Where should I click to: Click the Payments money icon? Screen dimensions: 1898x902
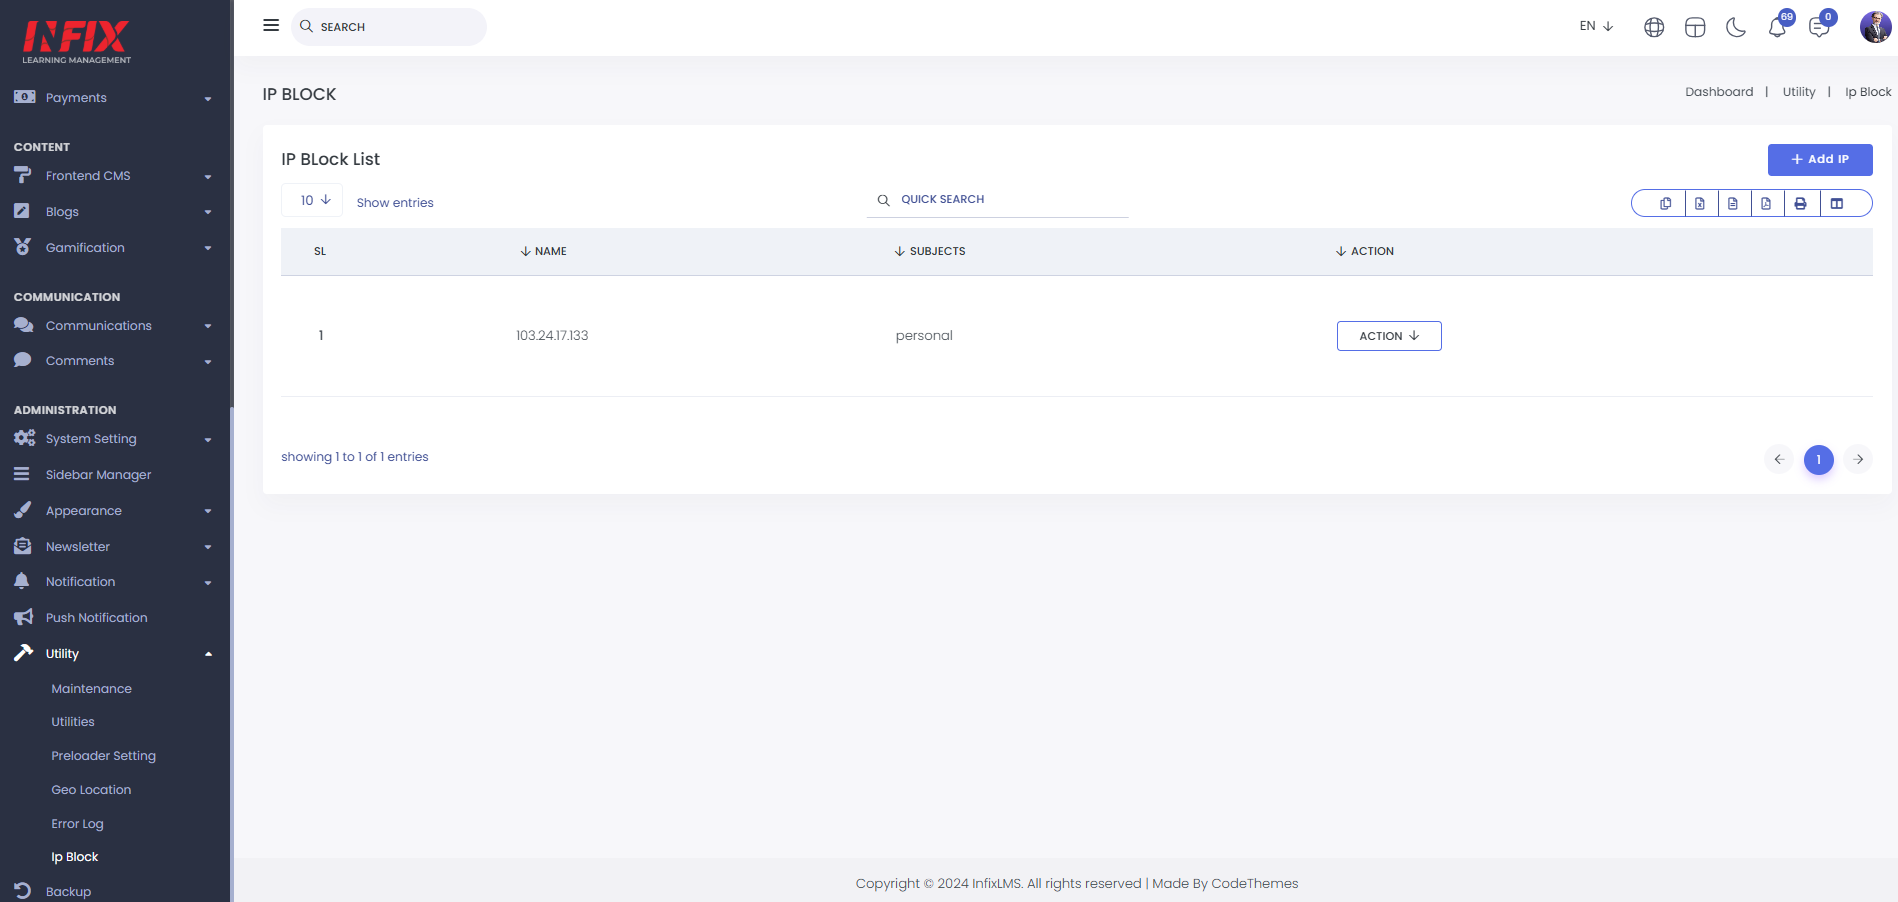pyautogui.click(x=25, y=97)
